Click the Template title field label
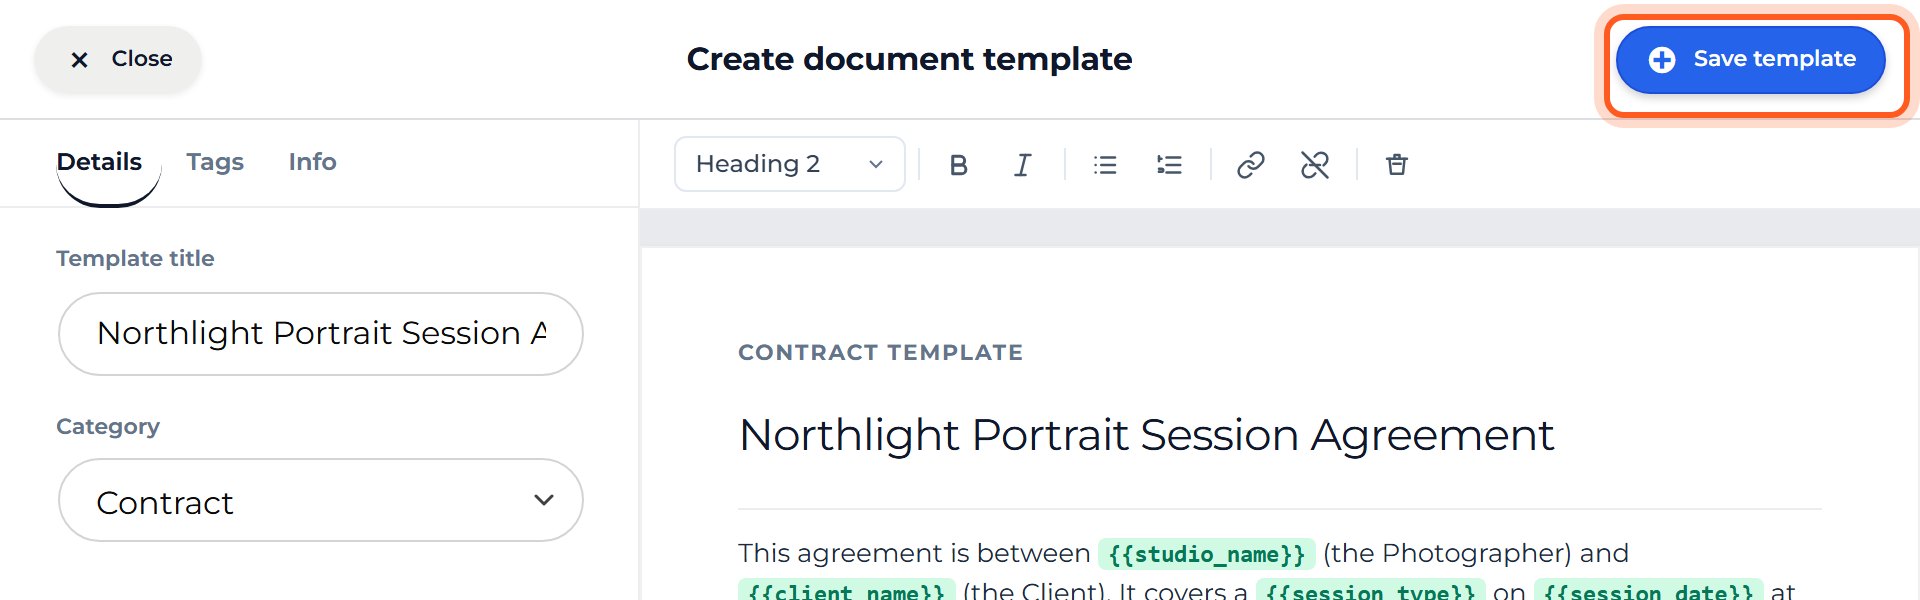Viewport: 1920px width, 600px height. point(135,258)
